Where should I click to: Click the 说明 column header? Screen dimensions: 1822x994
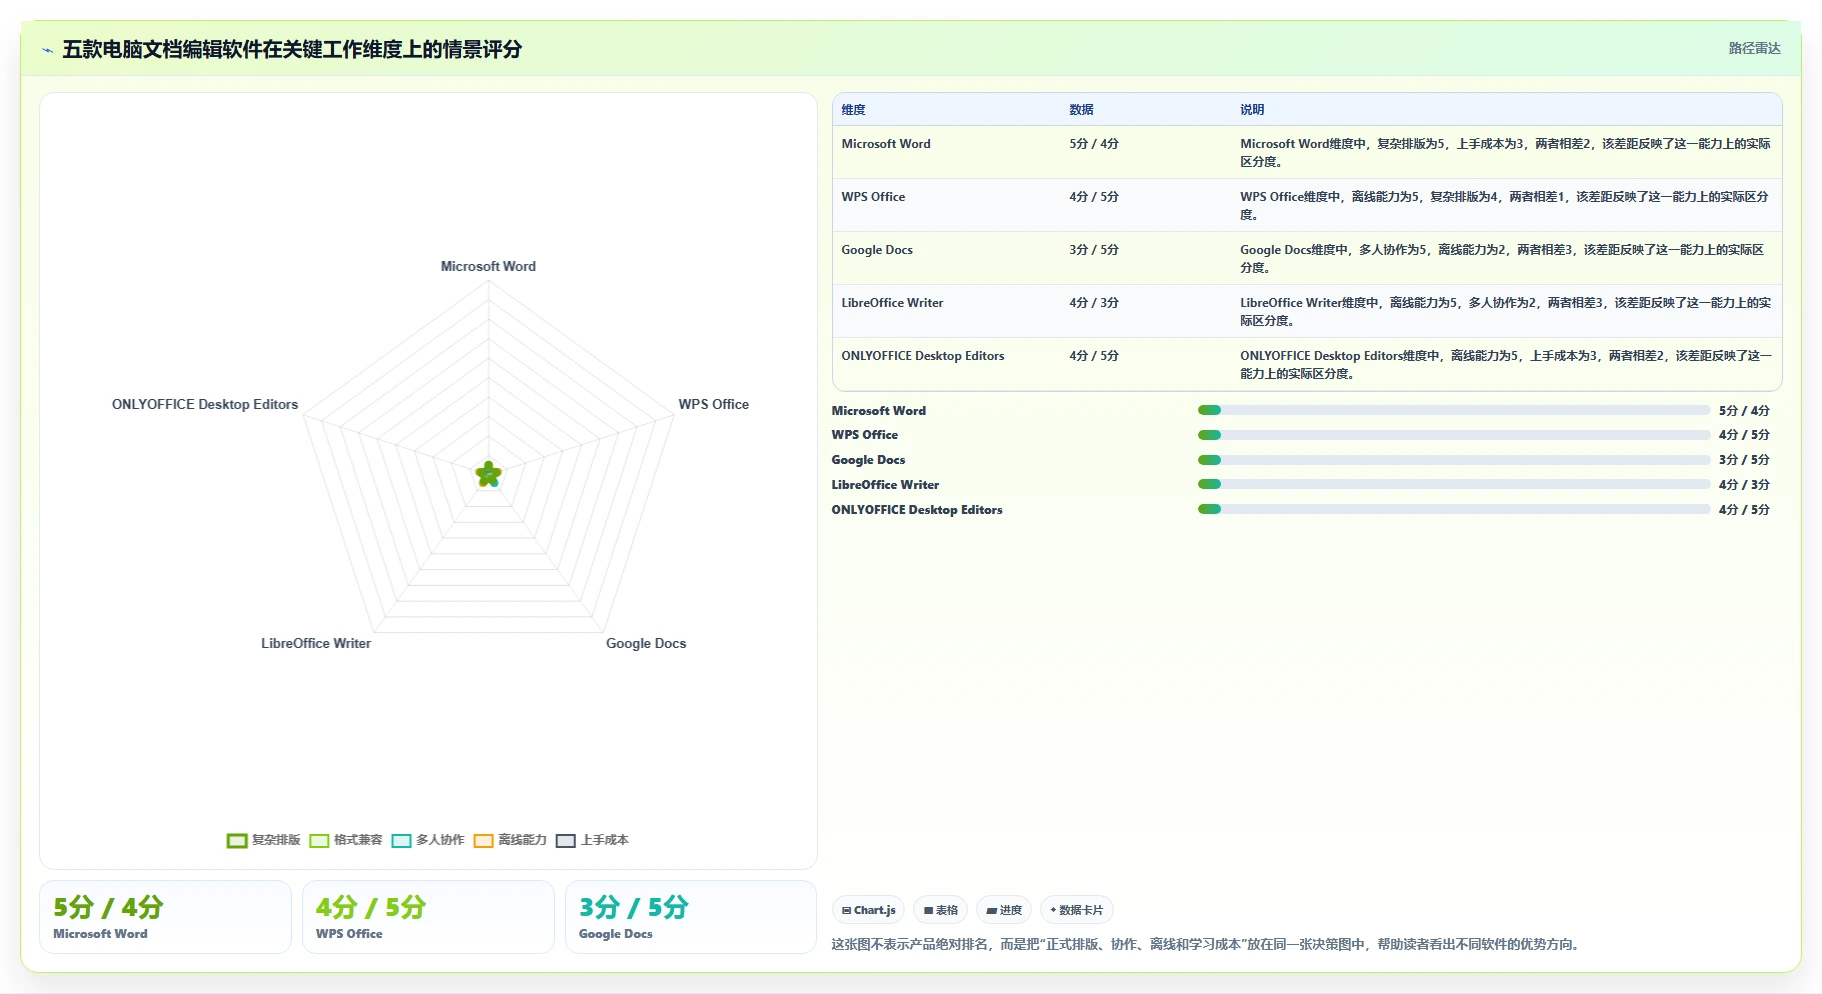click(1252, 110)
